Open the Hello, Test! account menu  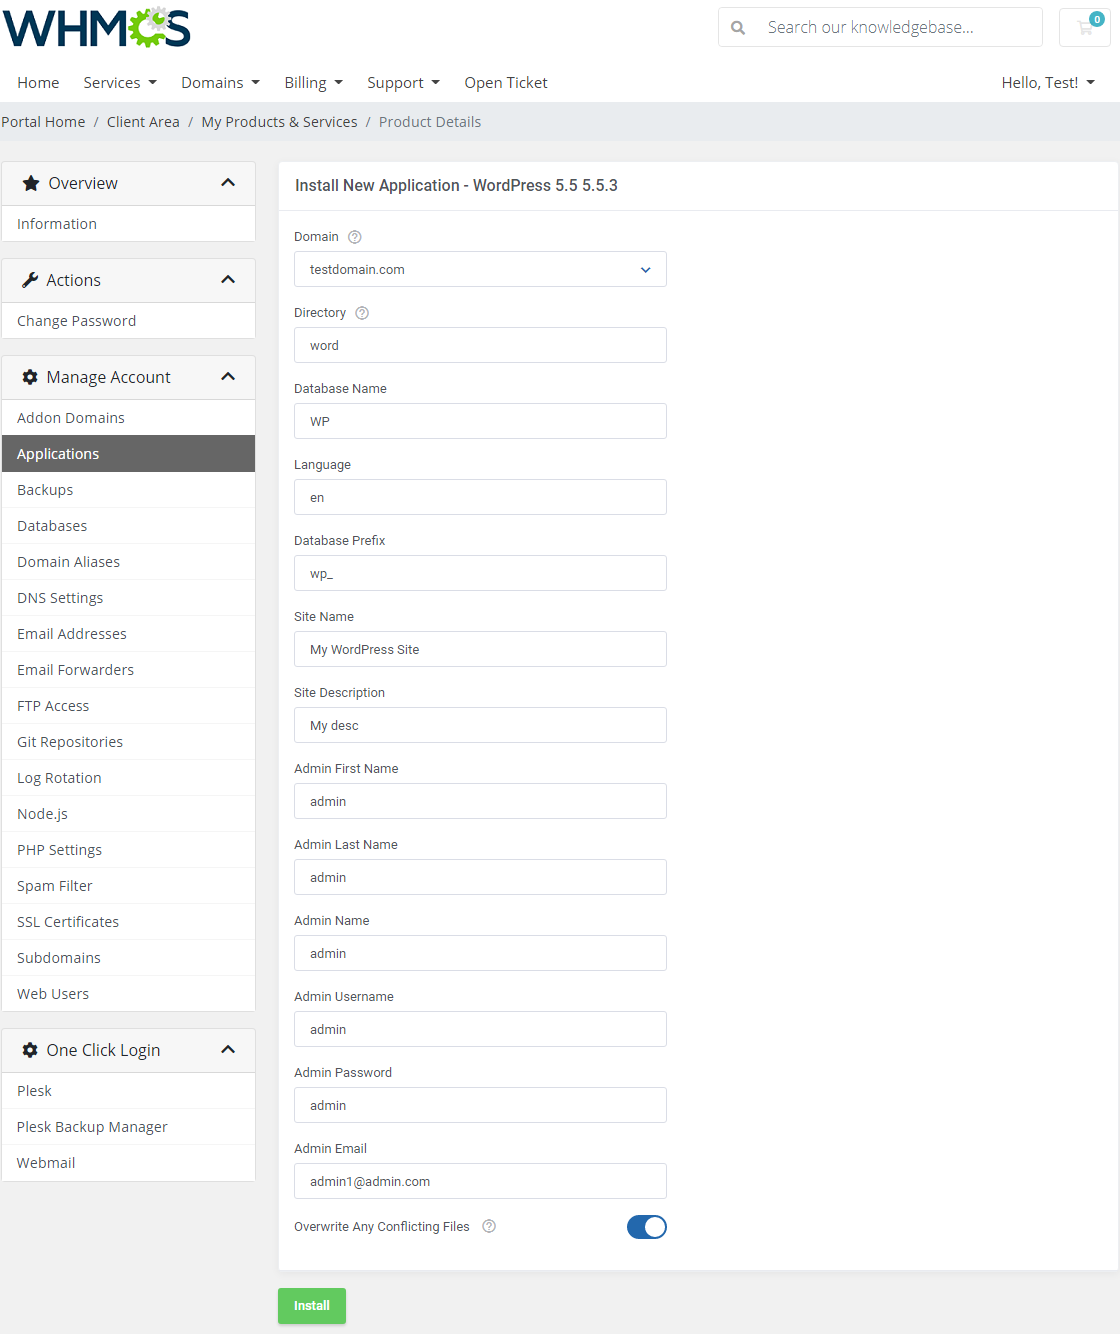pos(1048,83)
